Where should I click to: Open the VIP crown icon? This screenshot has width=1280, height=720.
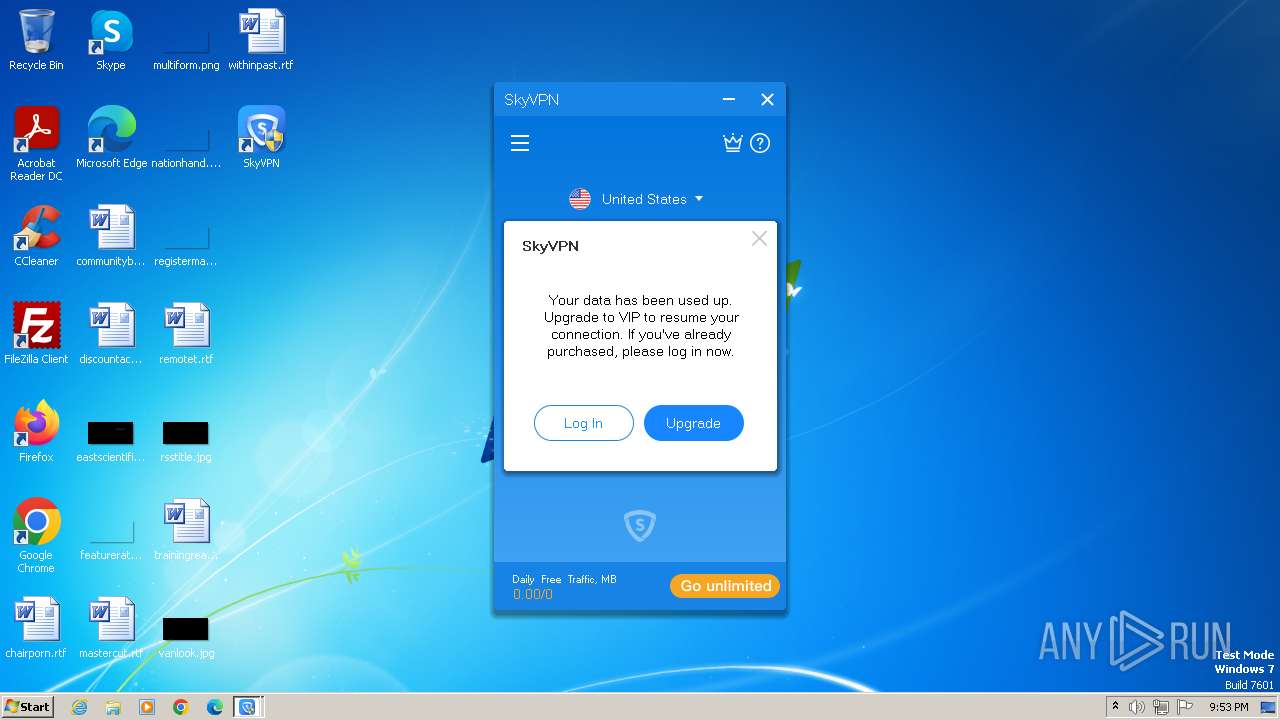pyautogui.click(x=733, y=143)
